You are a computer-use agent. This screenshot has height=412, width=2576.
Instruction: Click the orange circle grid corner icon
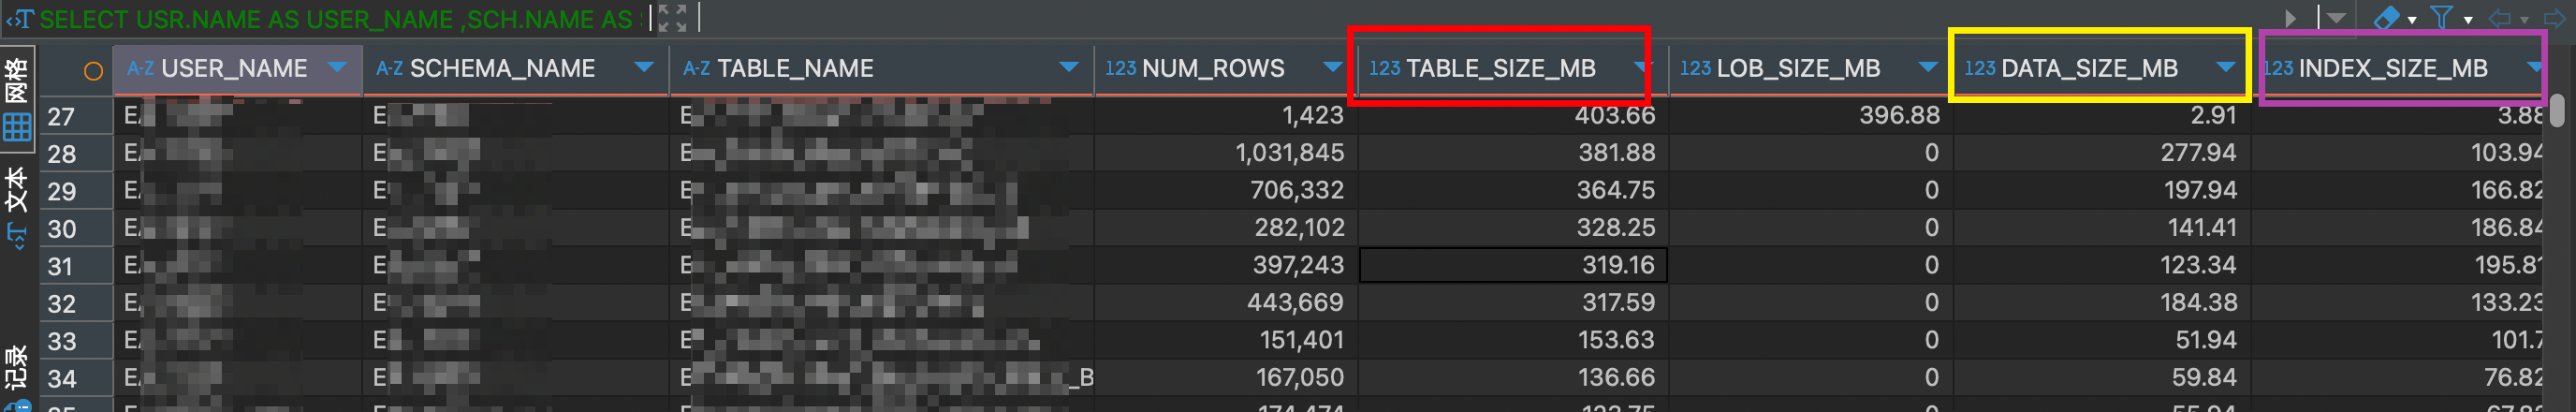point(93,70)
